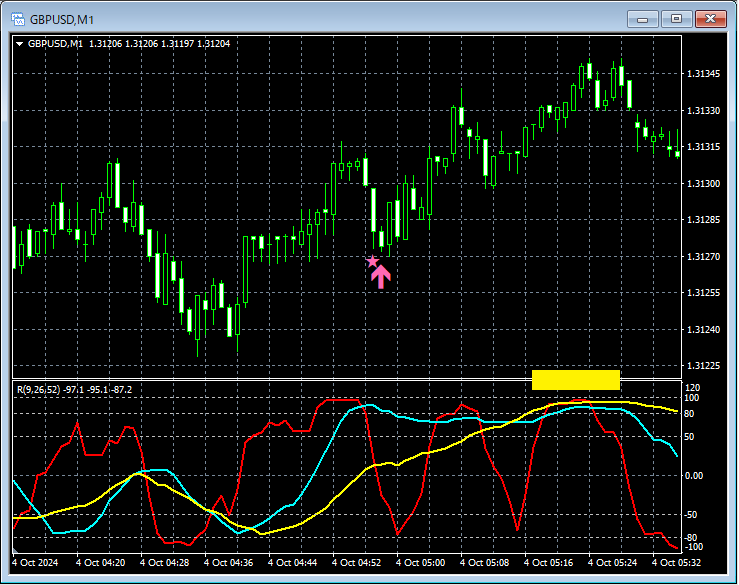739x585 pixels.
Task: Click price level 1.31240 on the scale
Action: 703,330
